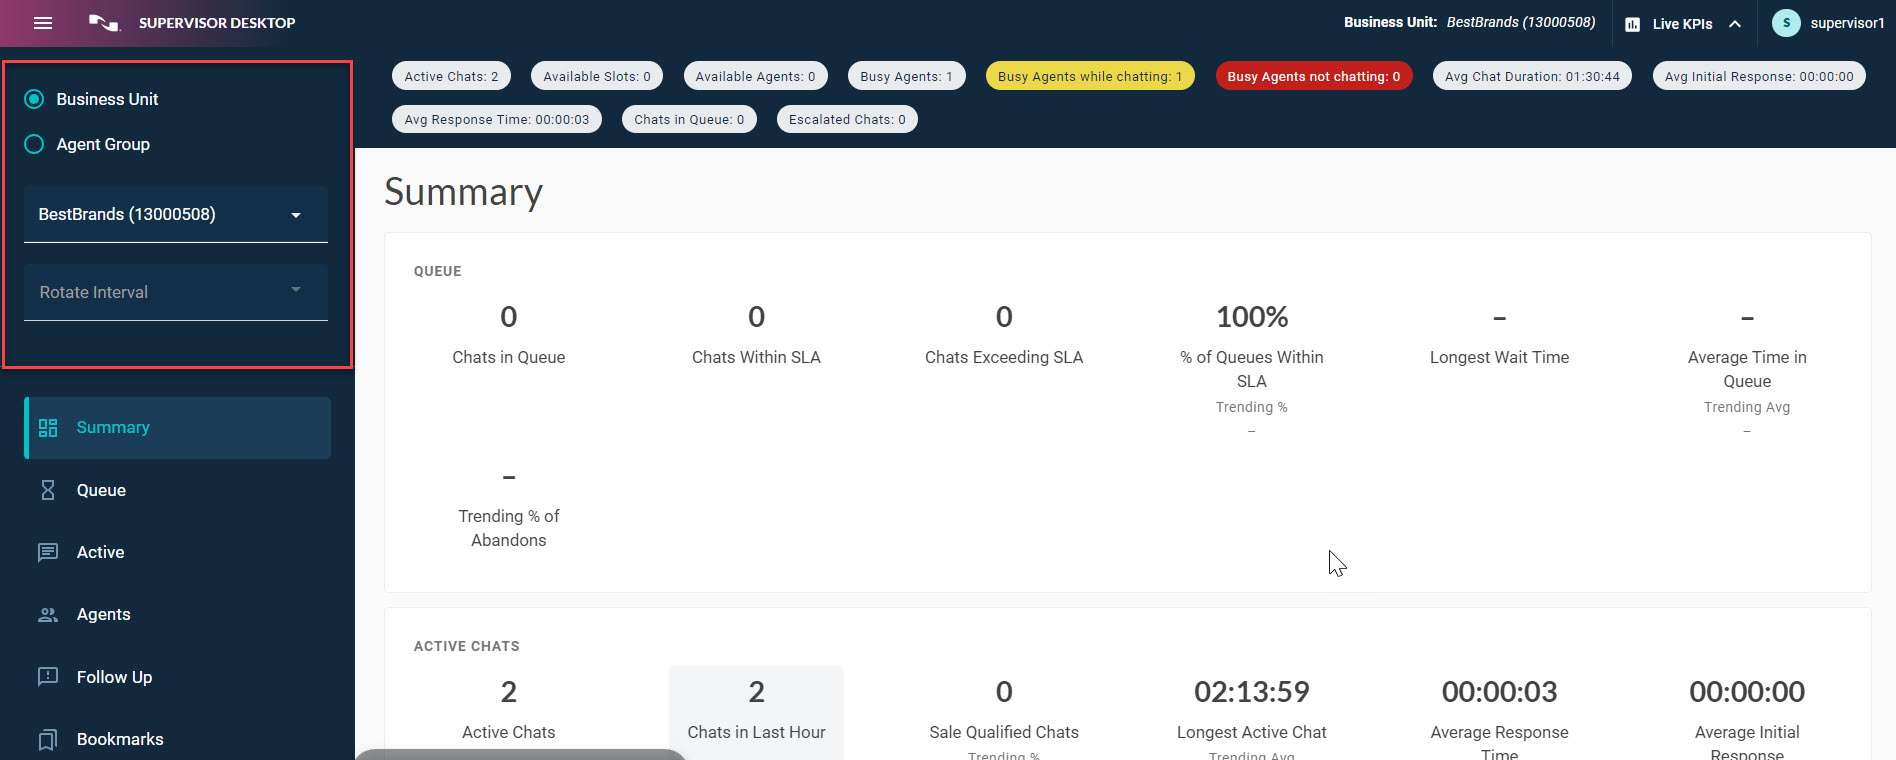
Task: Click the Queue hourglass icon
Action: 48,490
